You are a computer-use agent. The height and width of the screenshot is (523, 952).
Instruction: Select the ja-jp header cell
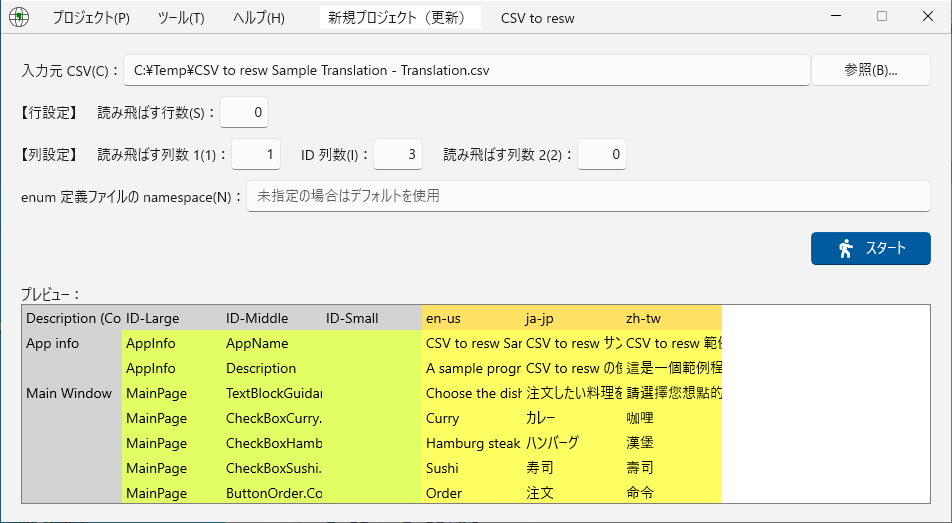point(572,318)
